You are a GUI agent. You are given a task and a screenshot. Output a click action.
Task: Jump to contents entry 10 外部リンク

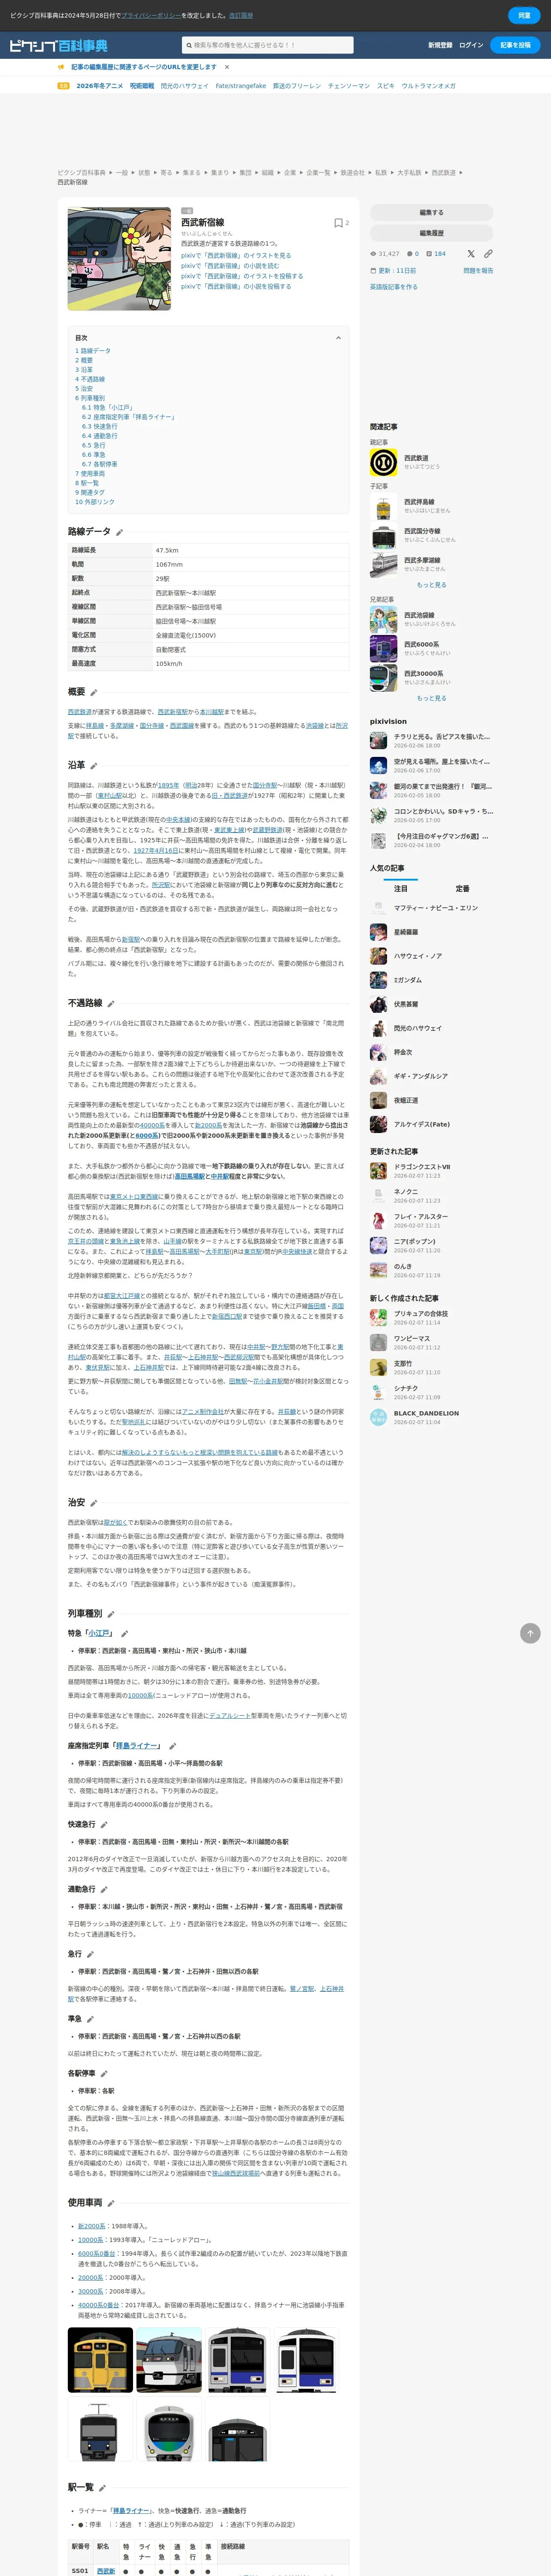click(94, 502)
